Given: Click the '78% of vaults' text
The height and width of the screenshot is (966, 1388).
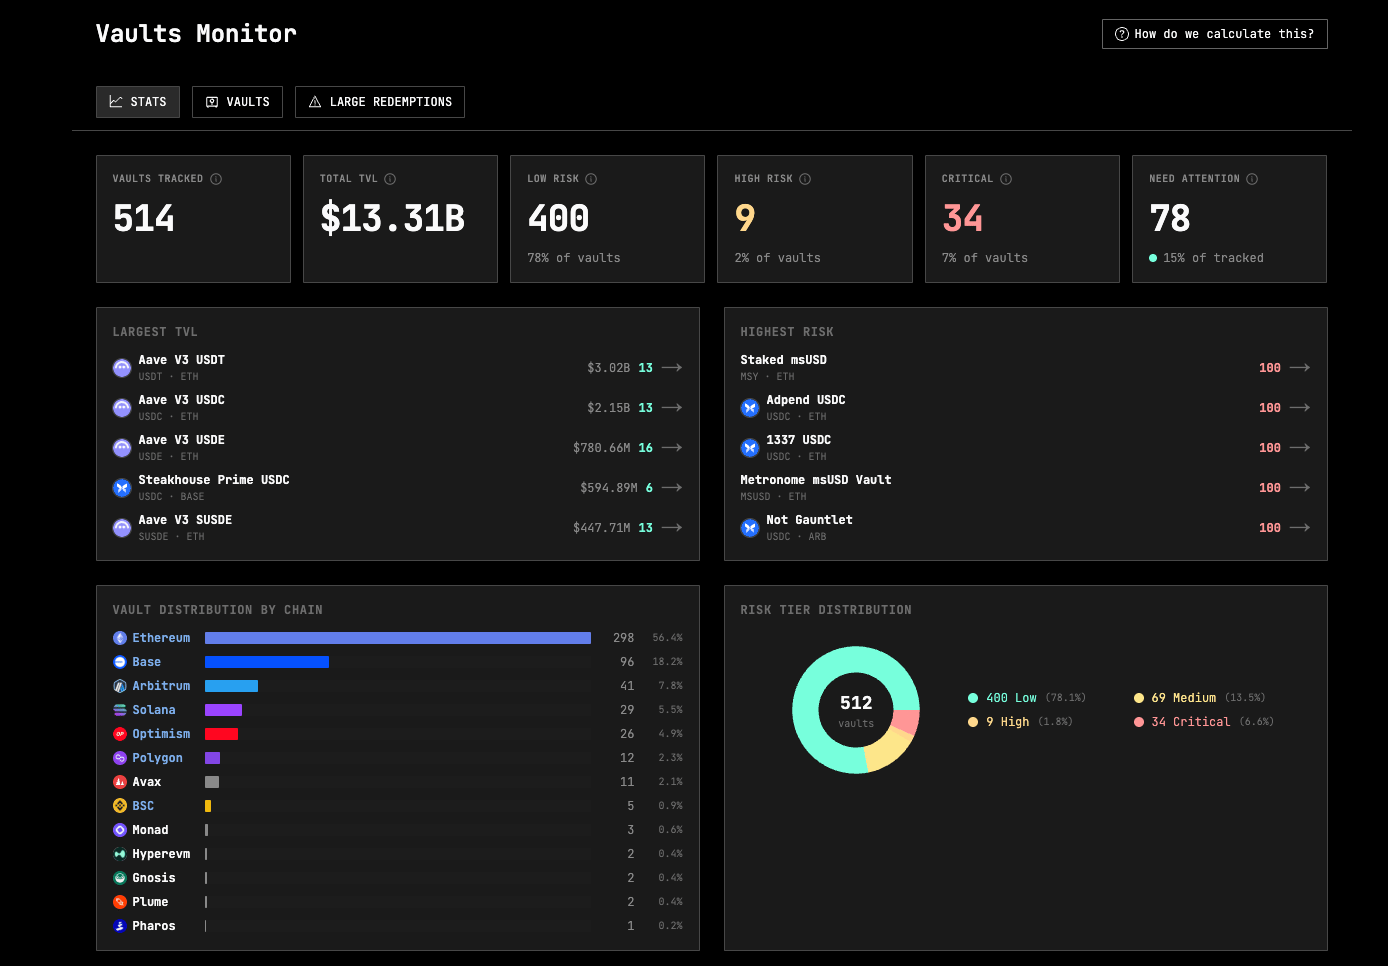Looking at the screenshot, I should click(574, 258).
